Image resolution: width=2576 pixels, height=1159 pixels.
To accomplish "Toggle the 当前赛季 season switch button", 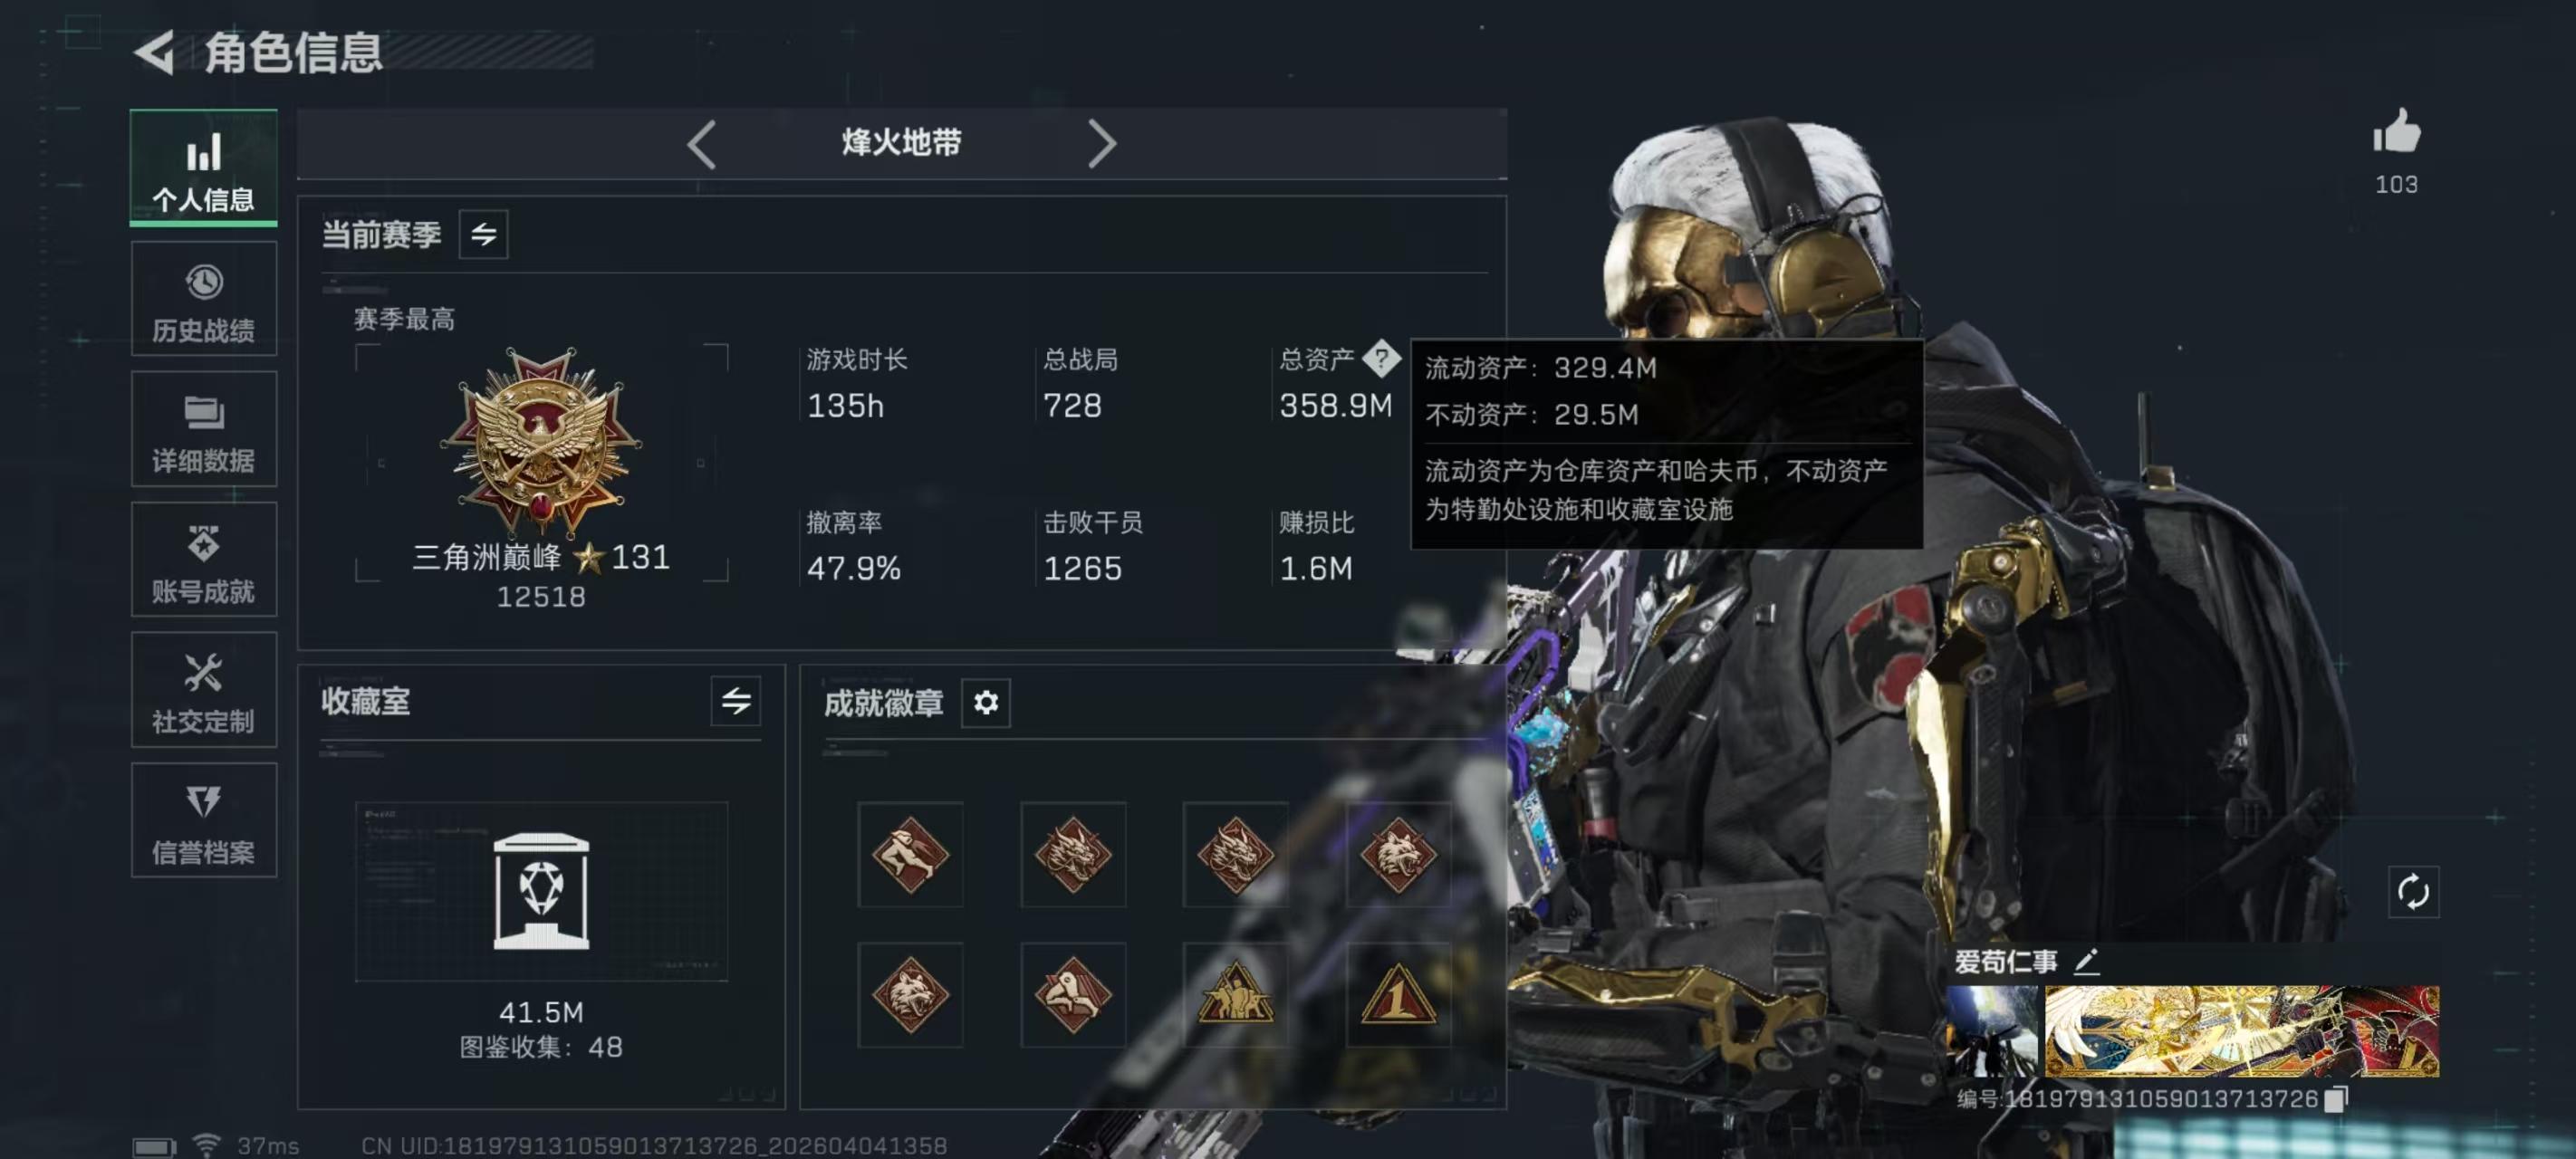I will pyautogui.click(x=483, y=234).
